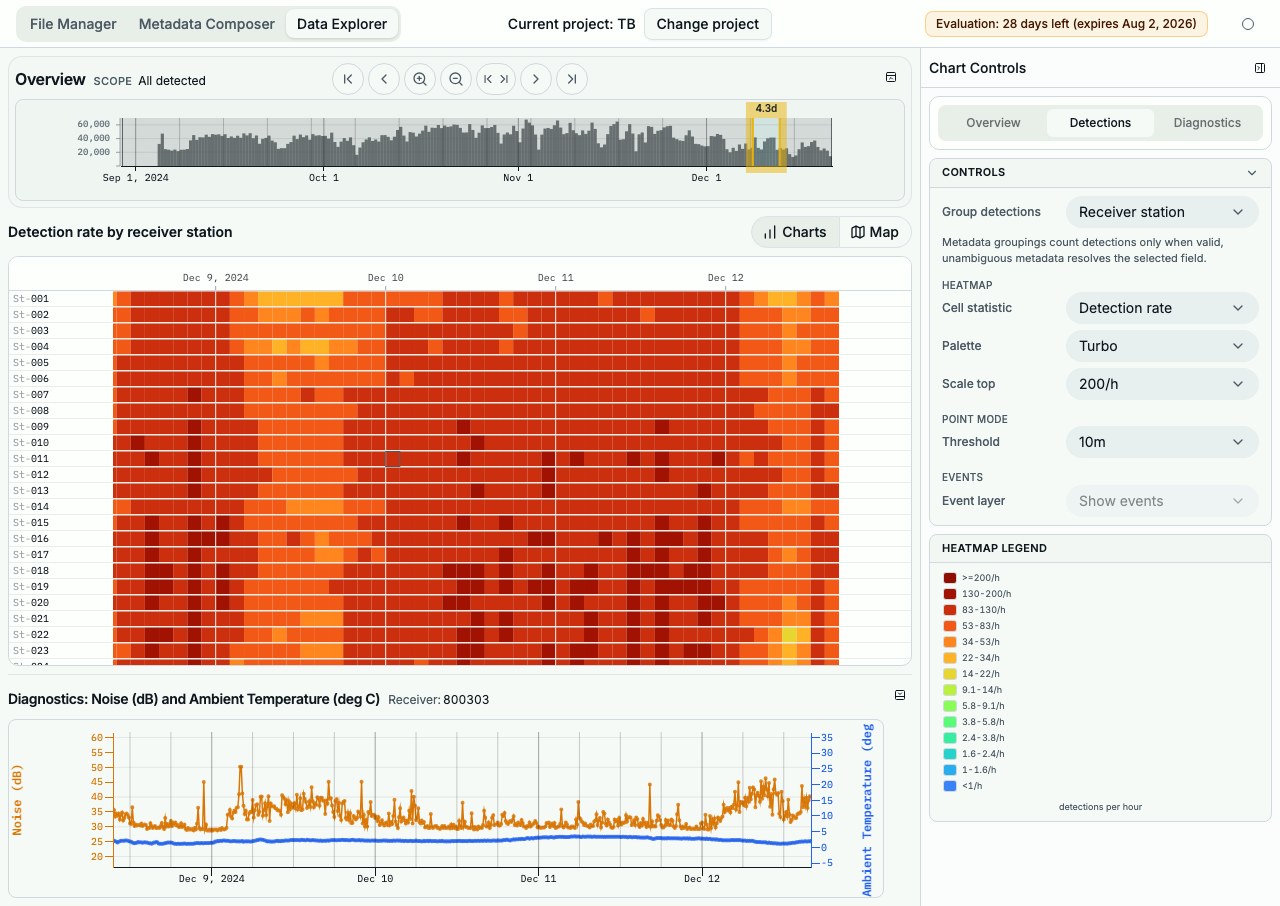Viewport: 1280px width, 906px height.
Task: Click the 4.3d selection window in overview
Action: click(x=766, y=137)
